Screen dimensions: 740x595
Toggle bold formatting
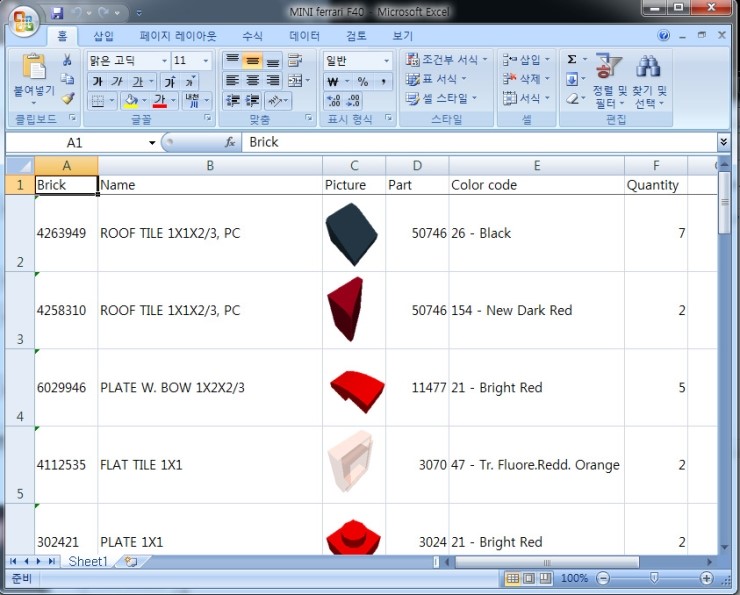tap(97, 82)
